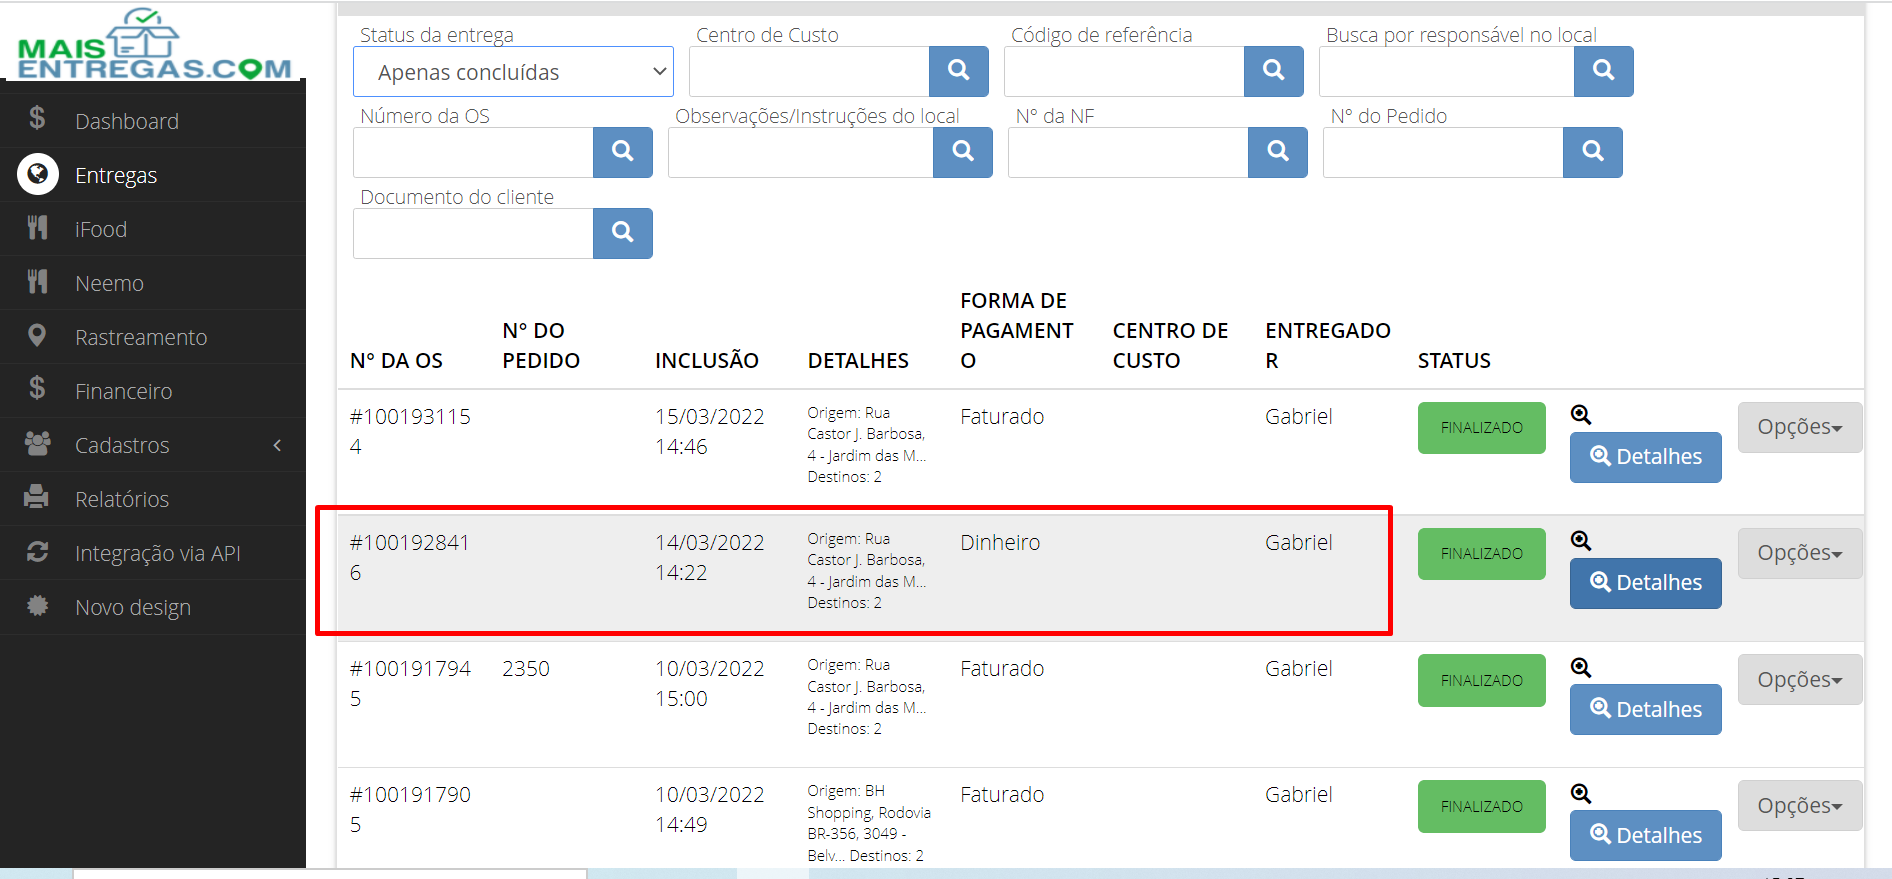Click the Número da OS search icon

point(622,152)
